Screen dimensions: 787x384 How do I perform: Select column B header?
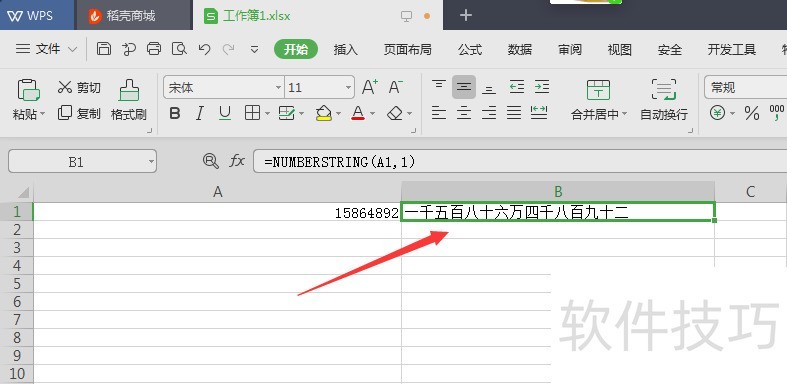tap(558, 191)
